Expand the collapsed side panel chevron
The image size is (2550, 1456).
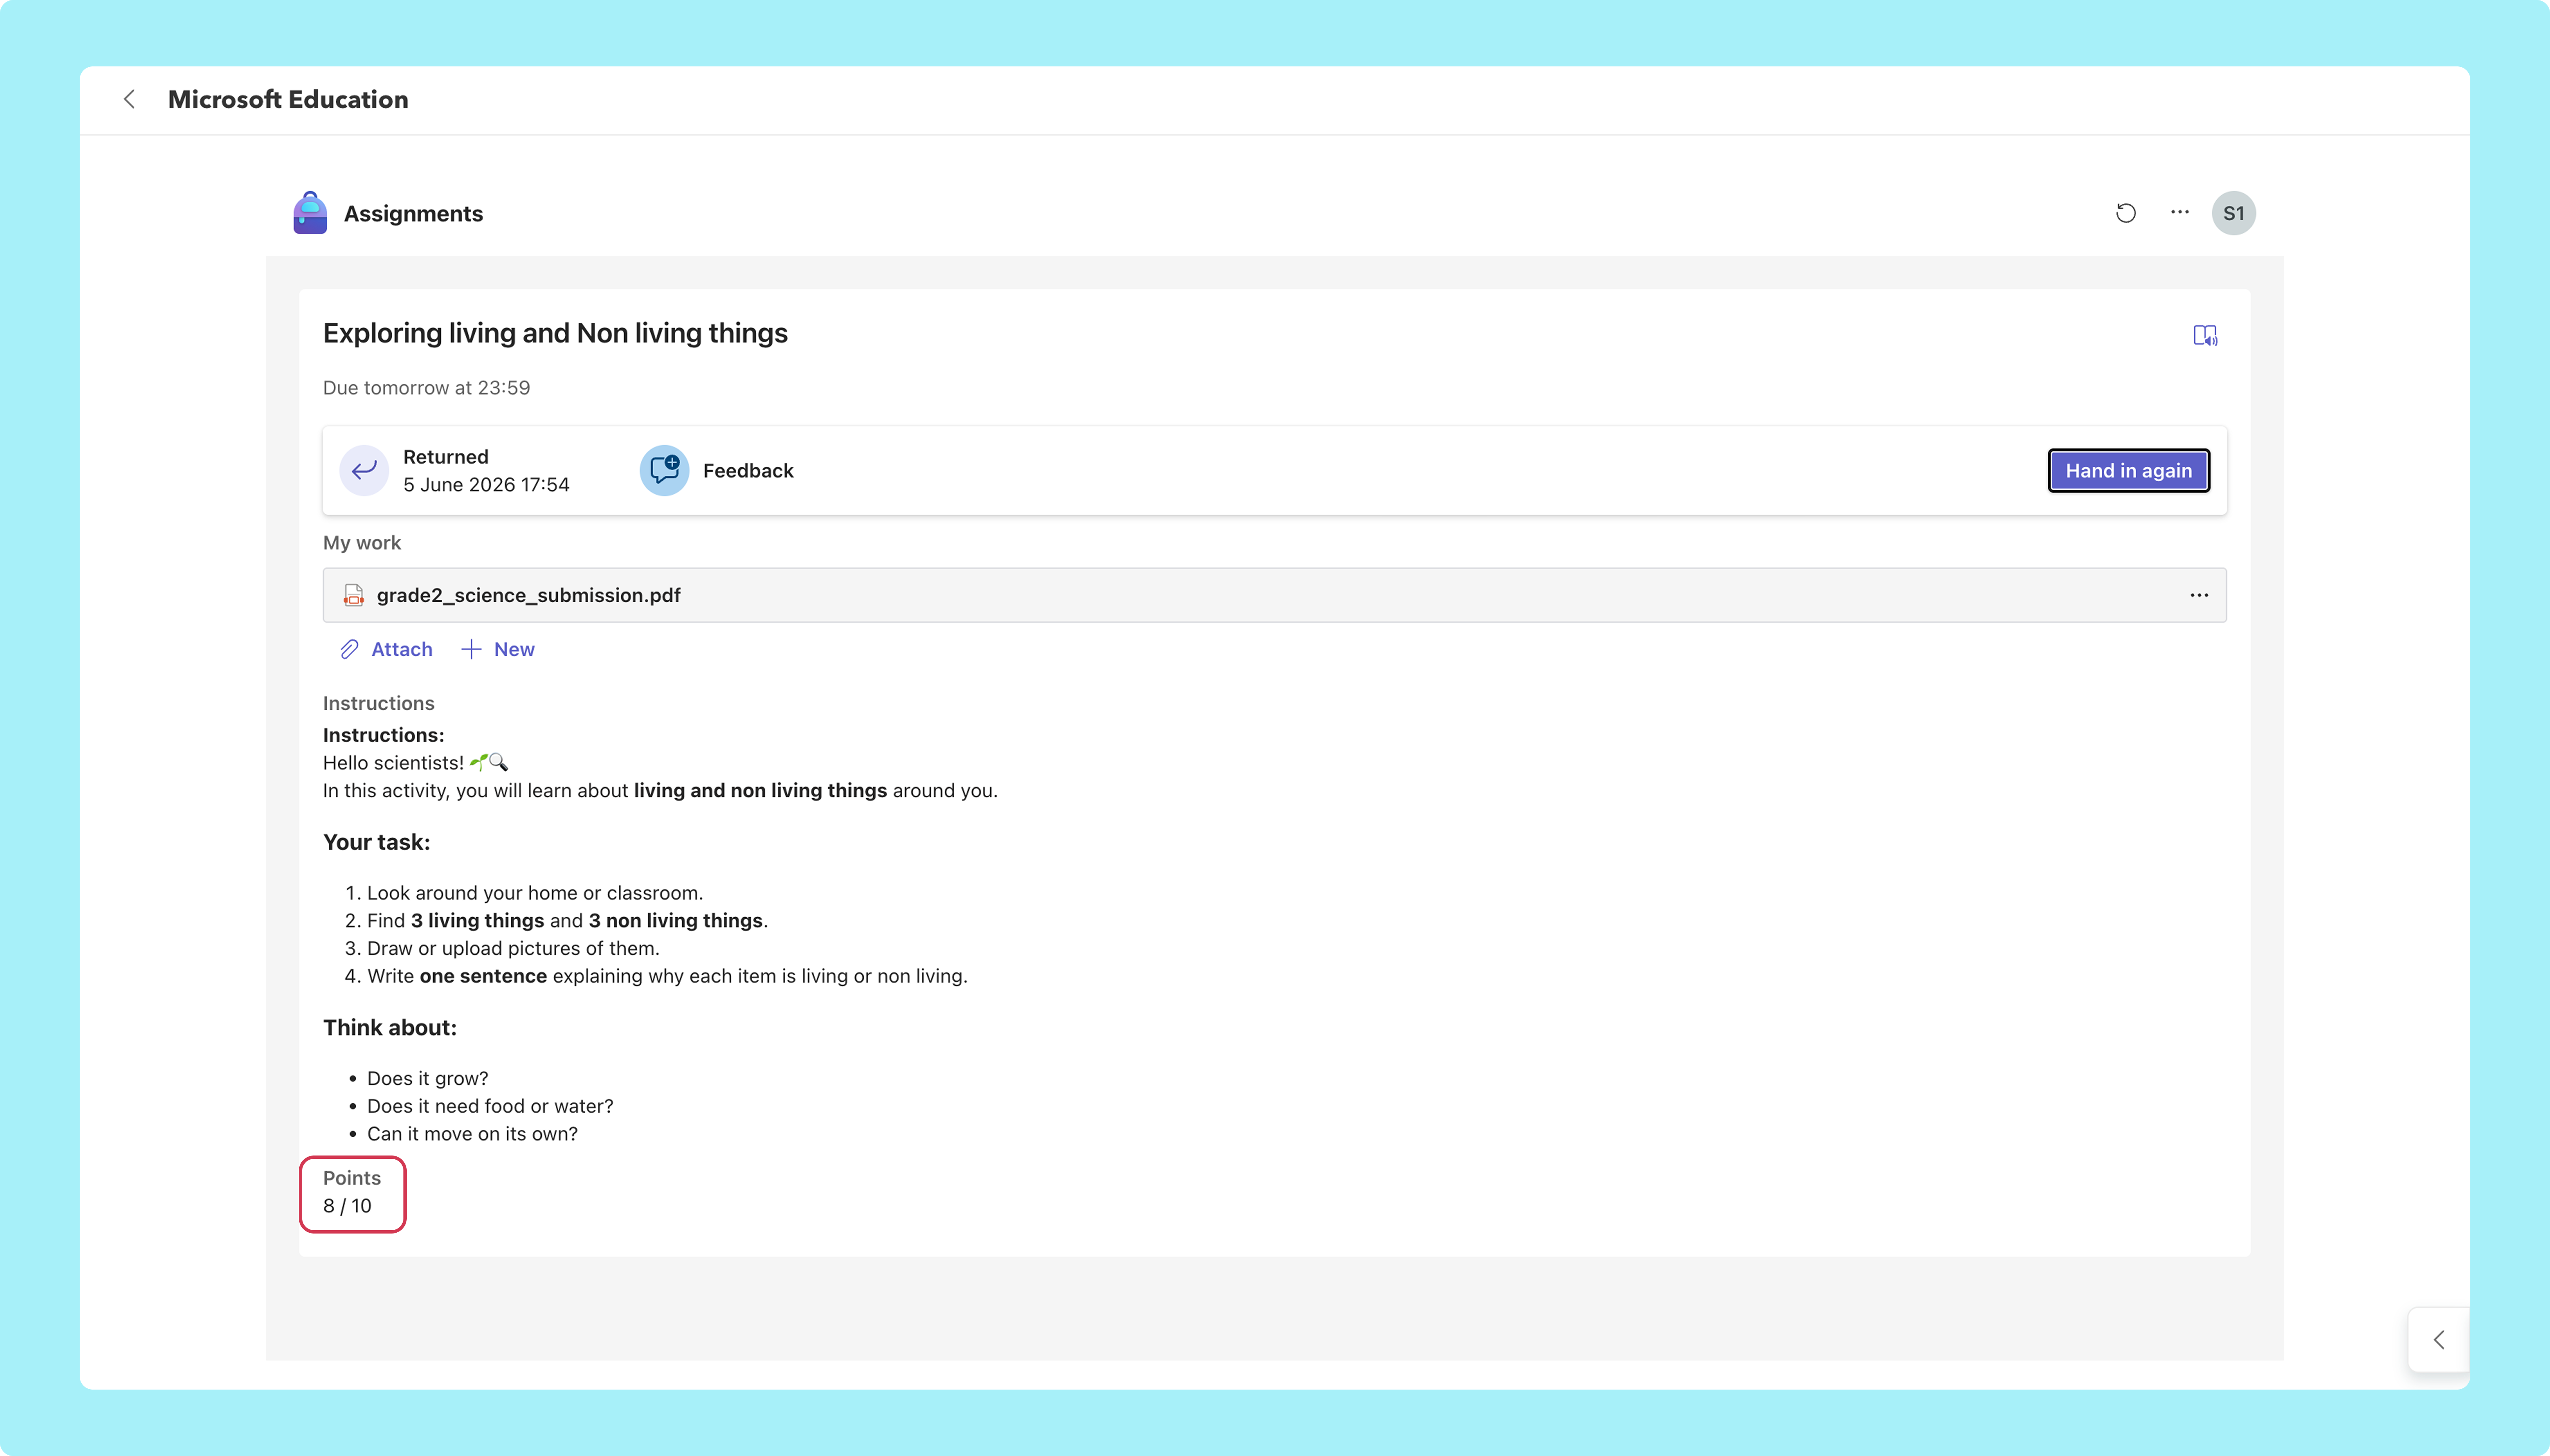[2439, 1340]
